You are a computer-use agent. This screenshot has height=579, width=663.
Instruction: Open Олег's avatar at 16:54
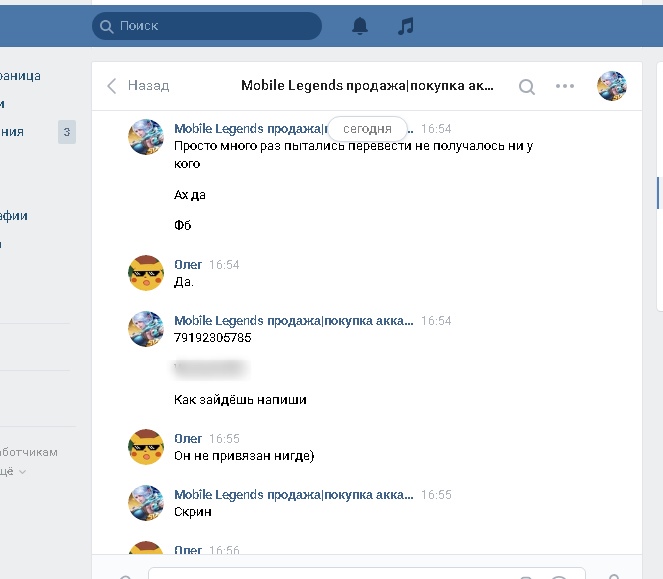[x=146, y=273]
